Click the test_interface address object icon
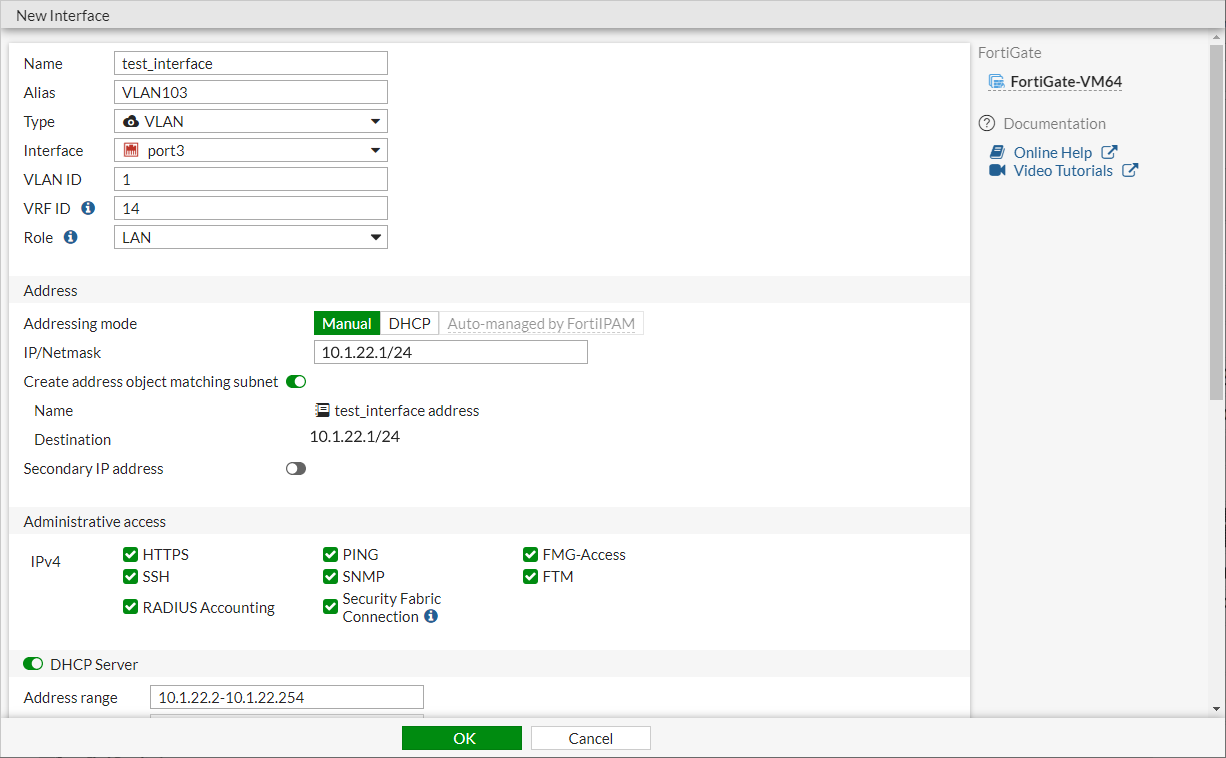The width and height of the screenshot is (1226, 758). tap(322, 410)
